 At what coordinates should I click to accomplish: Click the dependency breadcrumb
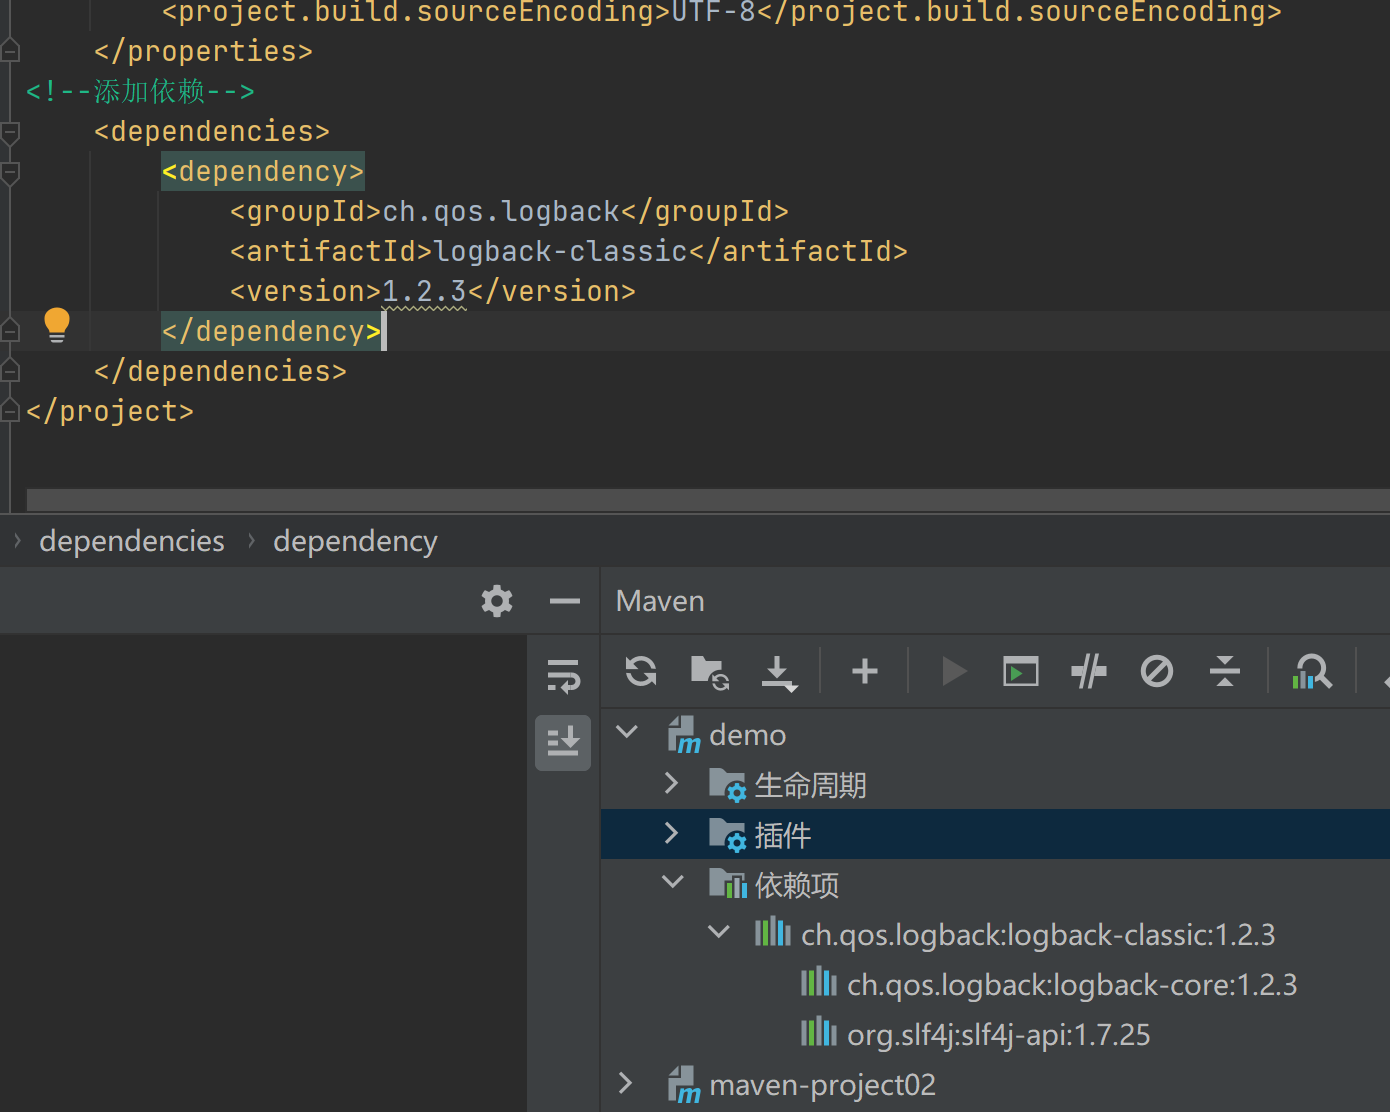[x=355, y=541]
